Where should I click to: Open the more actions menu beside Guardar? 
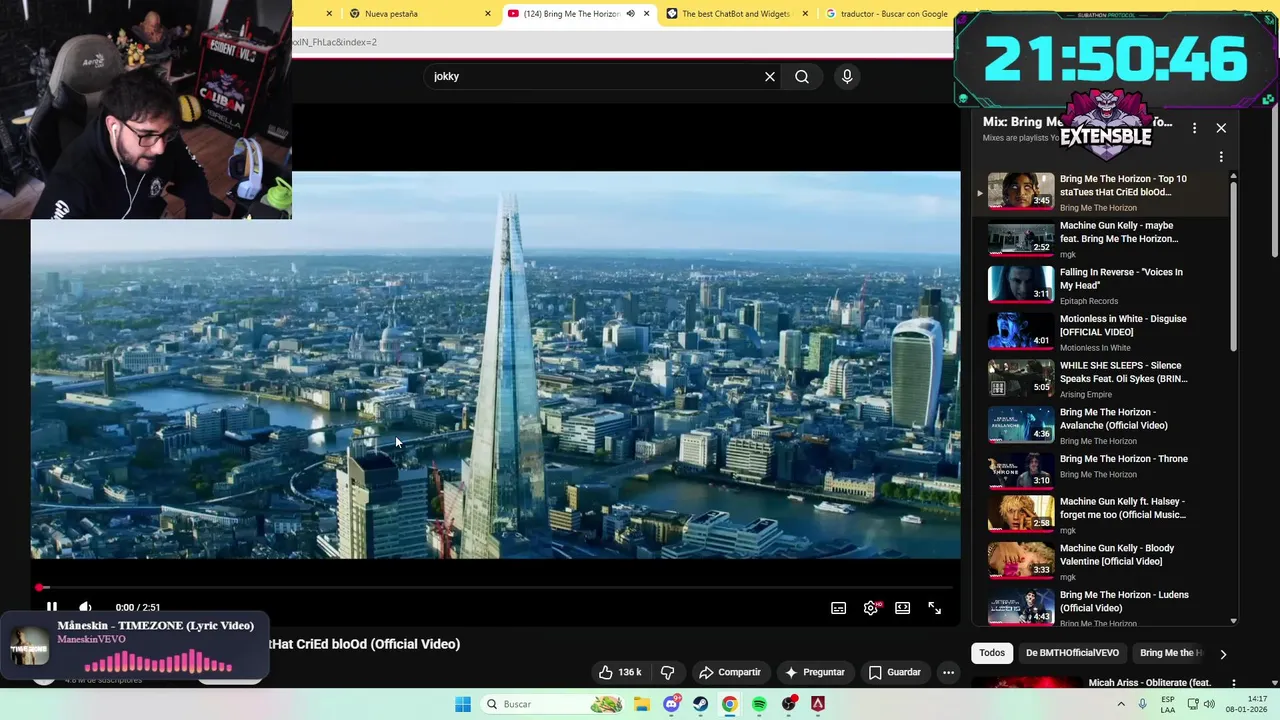pyautogui.click(x=948, y=672)
